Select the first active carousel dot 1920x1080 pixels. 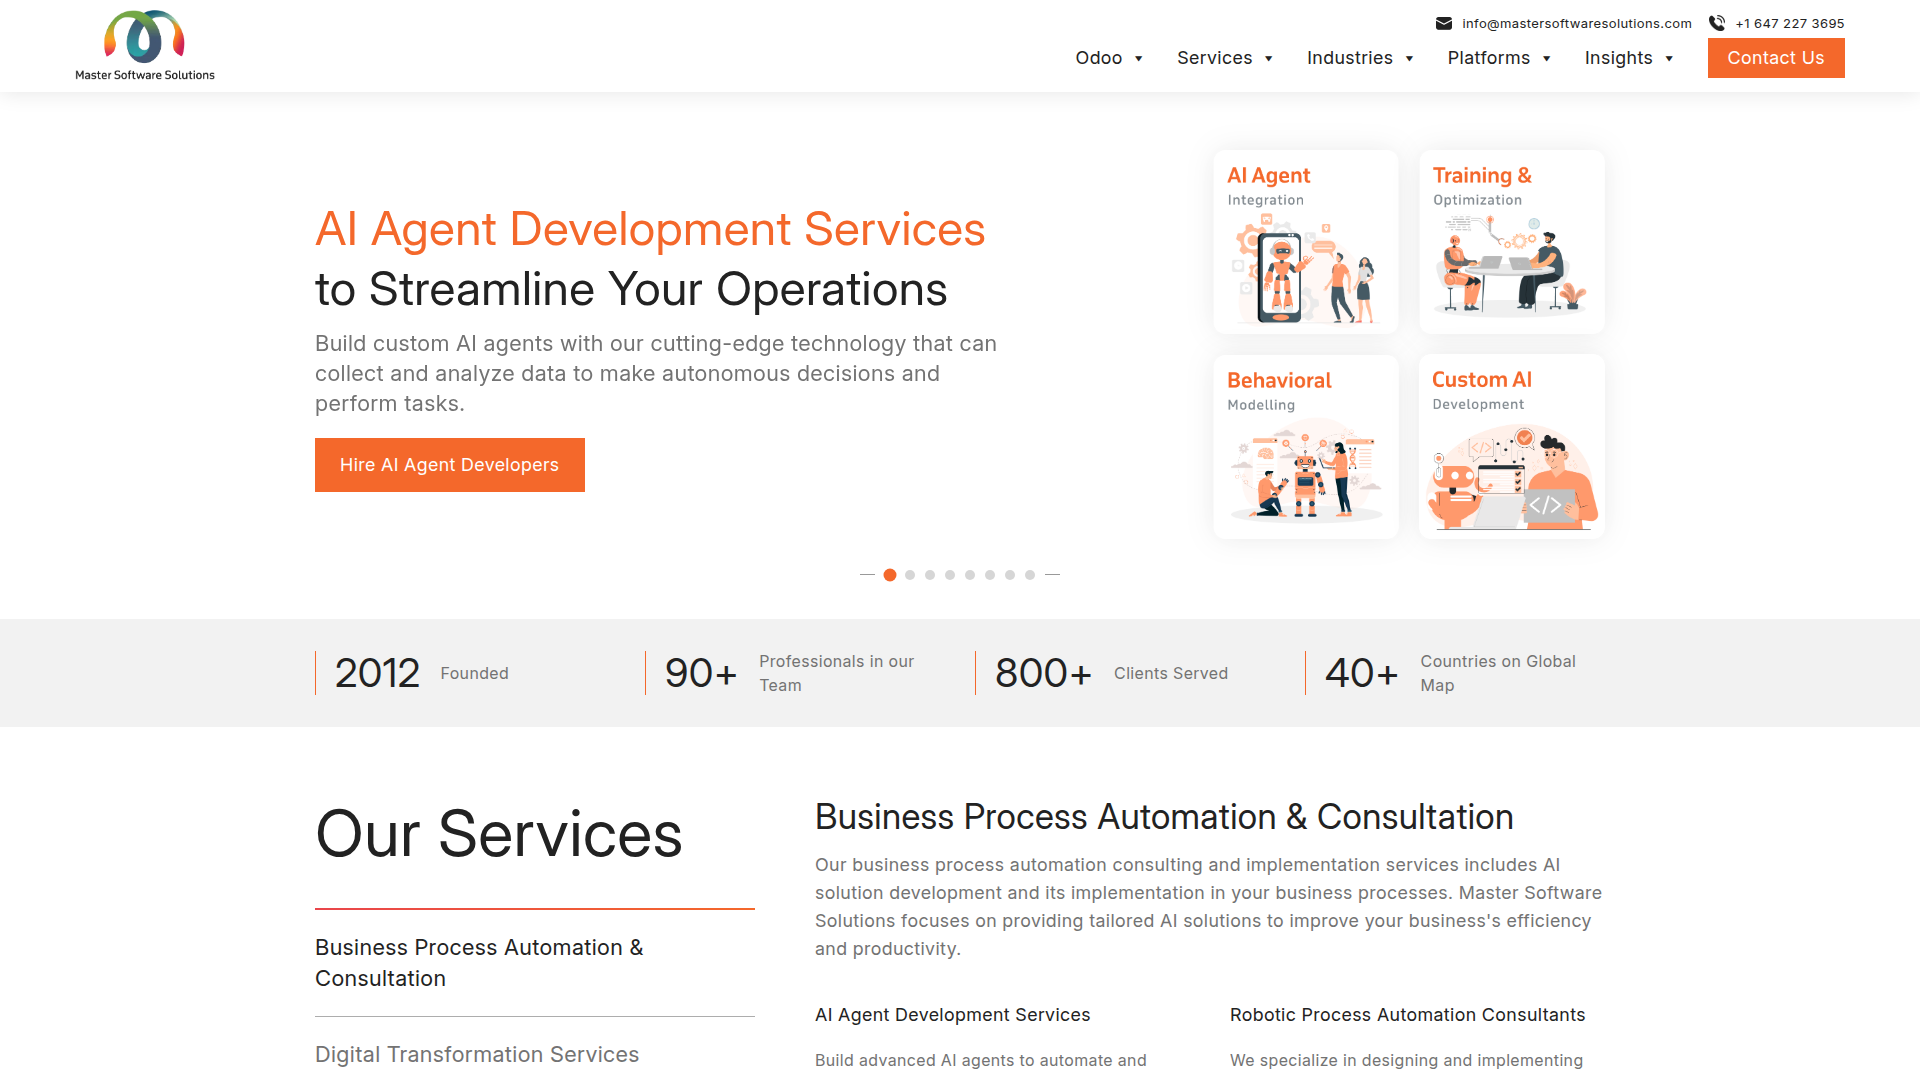click(890, 575)
